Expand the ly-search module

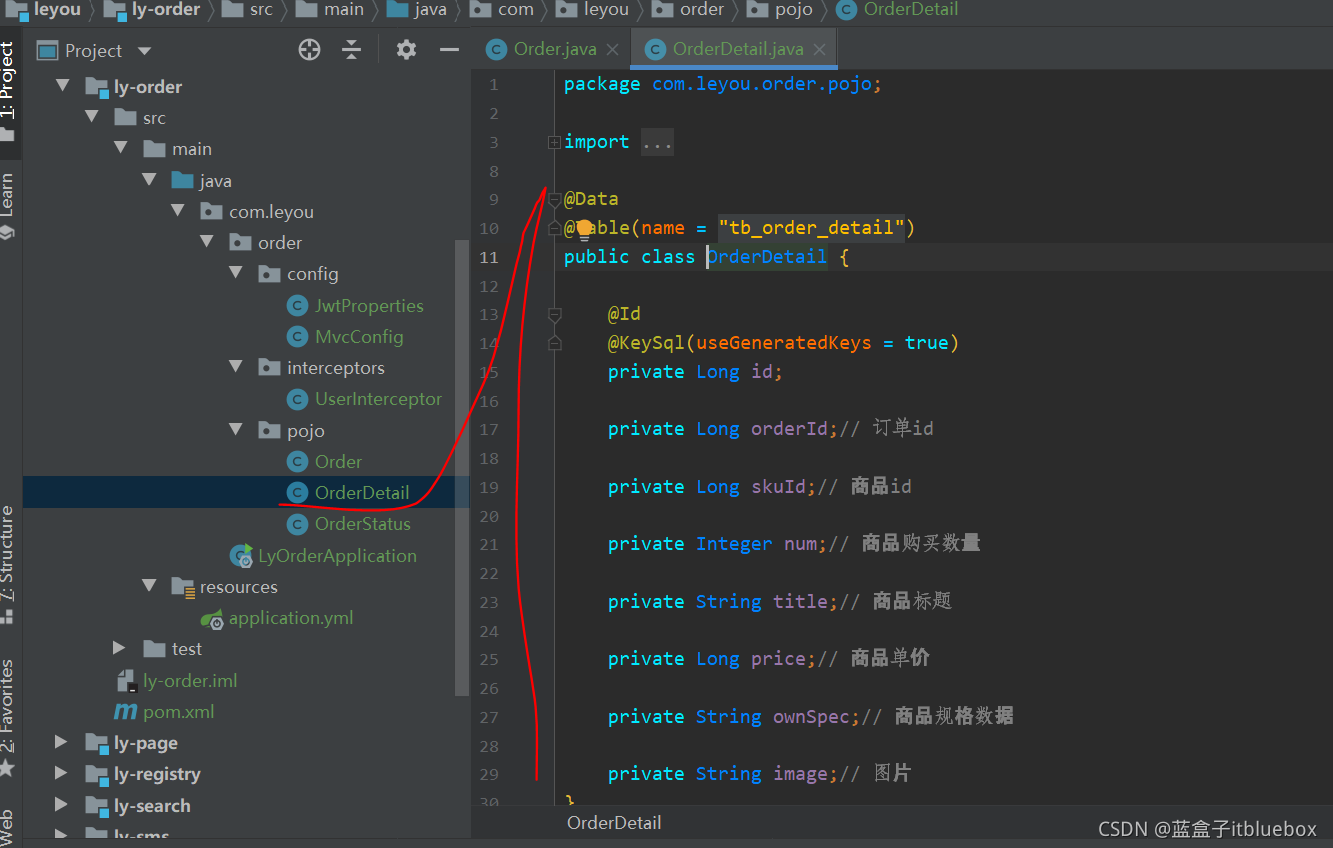(x=62, y=805)
